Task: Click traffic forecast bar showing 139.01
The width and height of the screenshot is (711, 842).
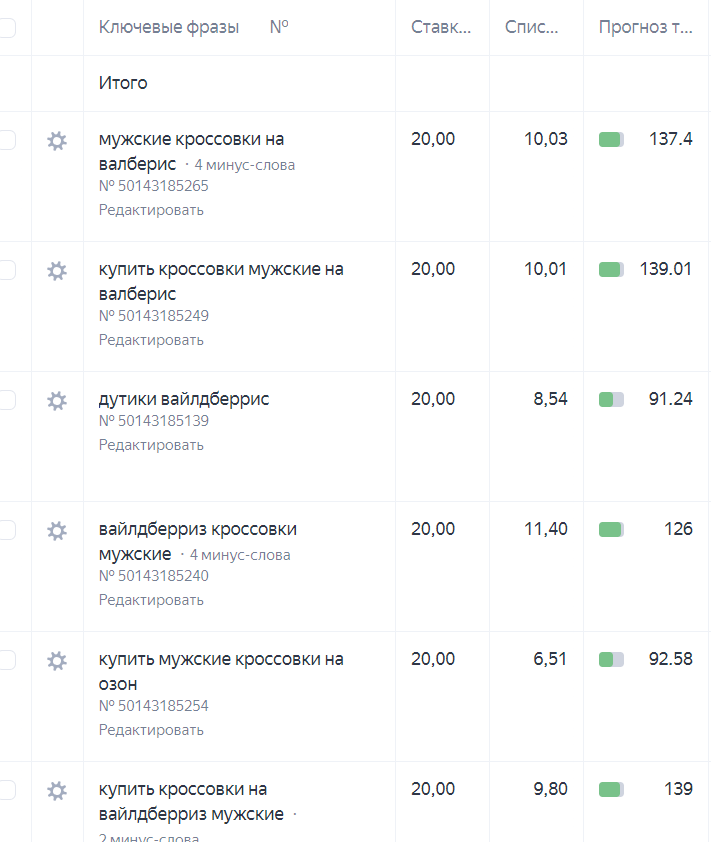Action: [611, 270]
